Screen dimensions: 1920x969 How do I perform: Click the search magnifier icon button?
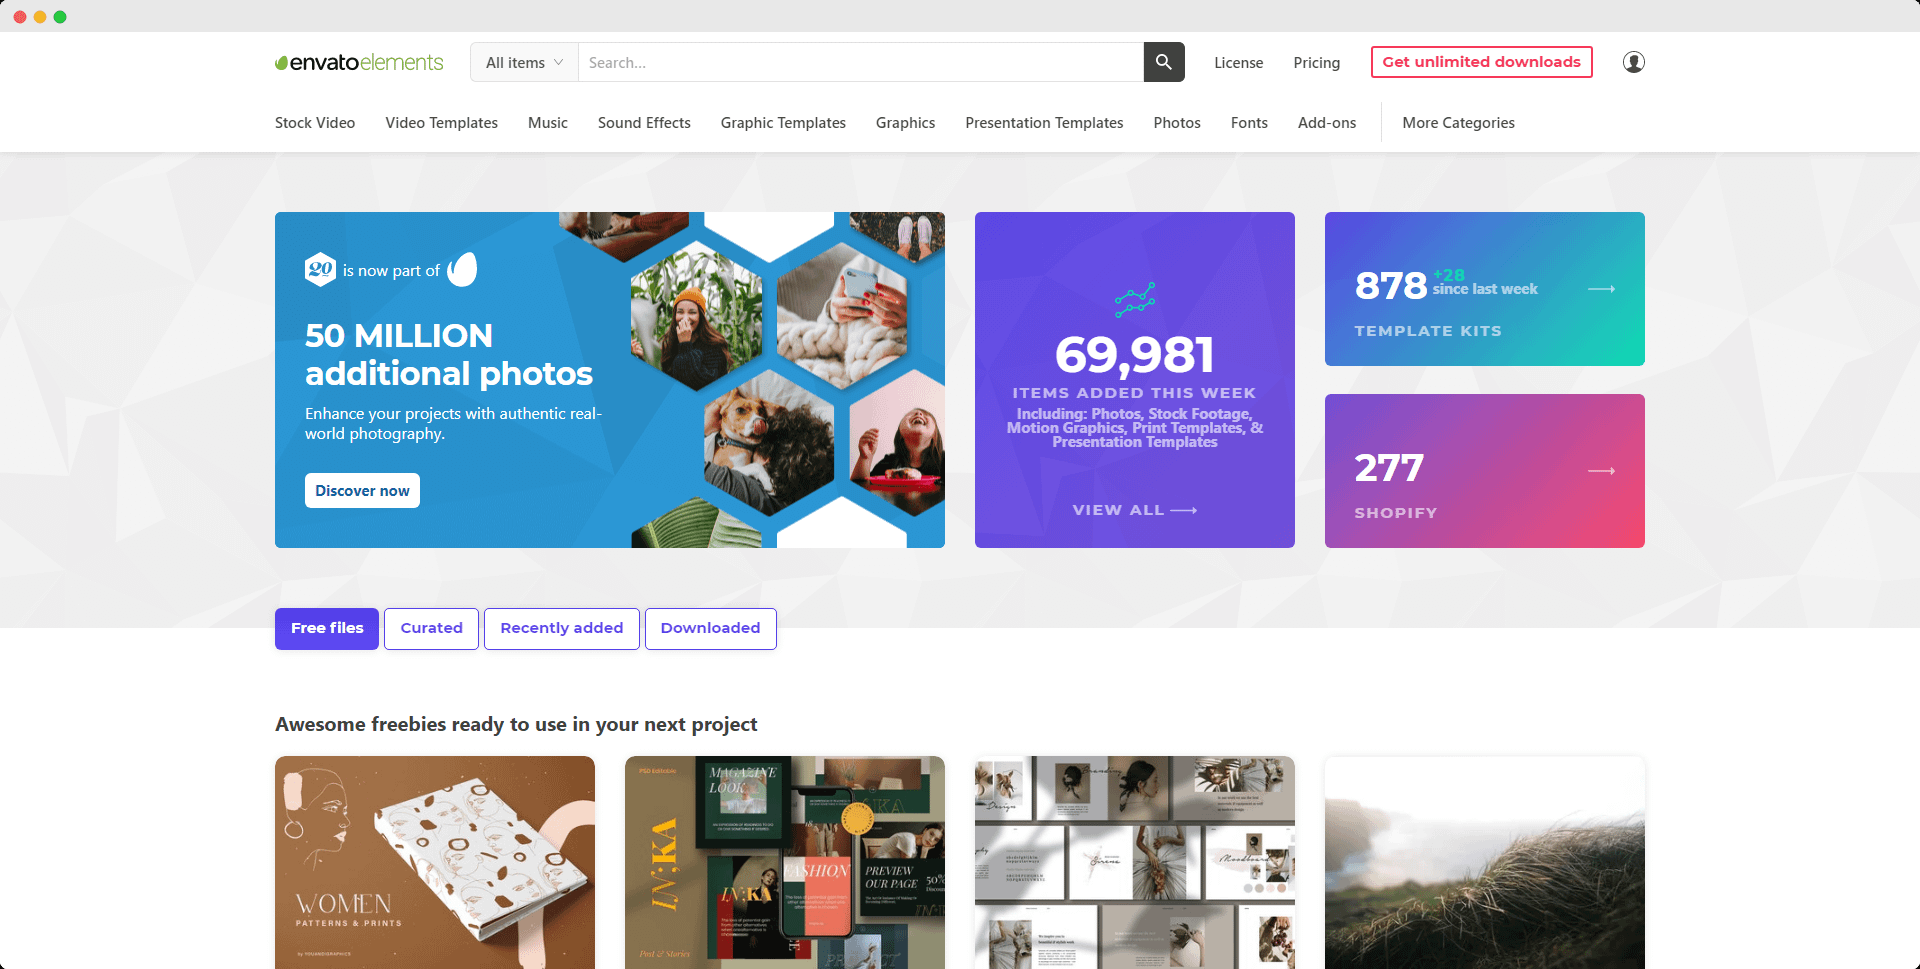[1164, 62]
